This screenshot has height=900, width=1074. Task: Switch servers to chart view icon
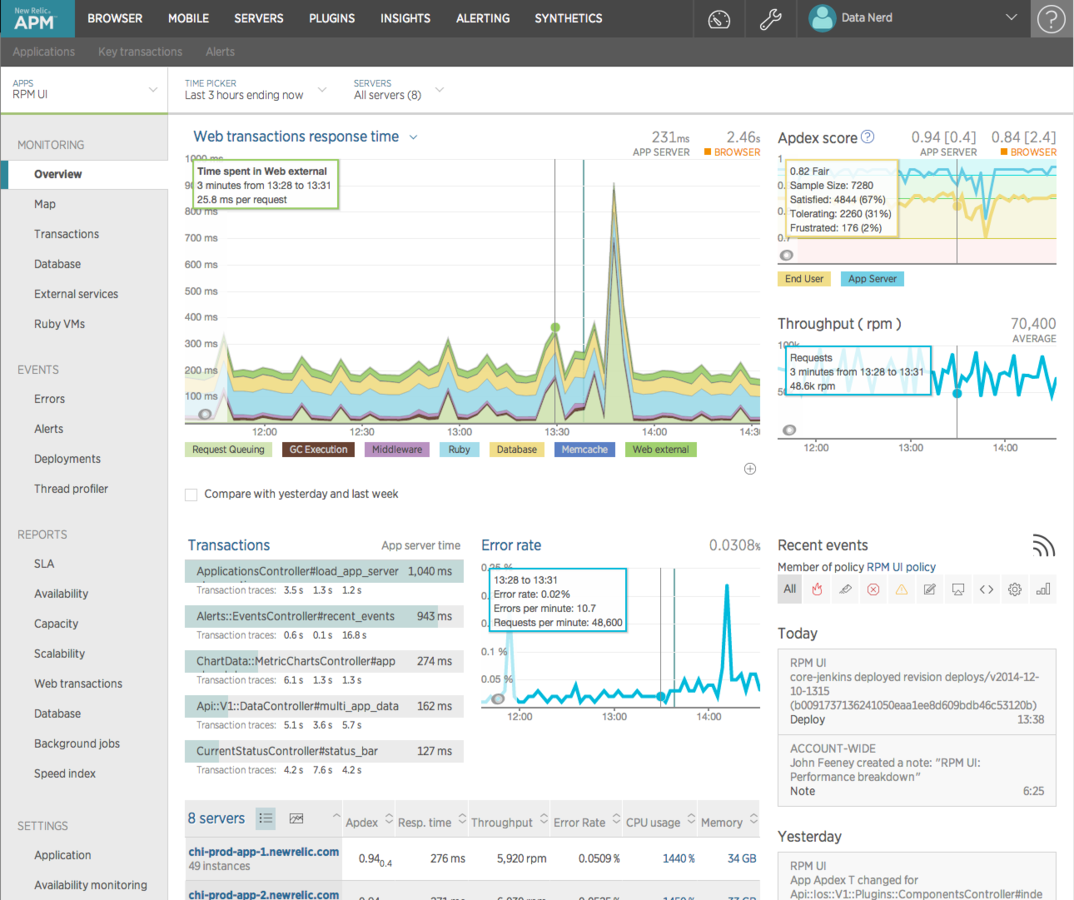(297, 818)
